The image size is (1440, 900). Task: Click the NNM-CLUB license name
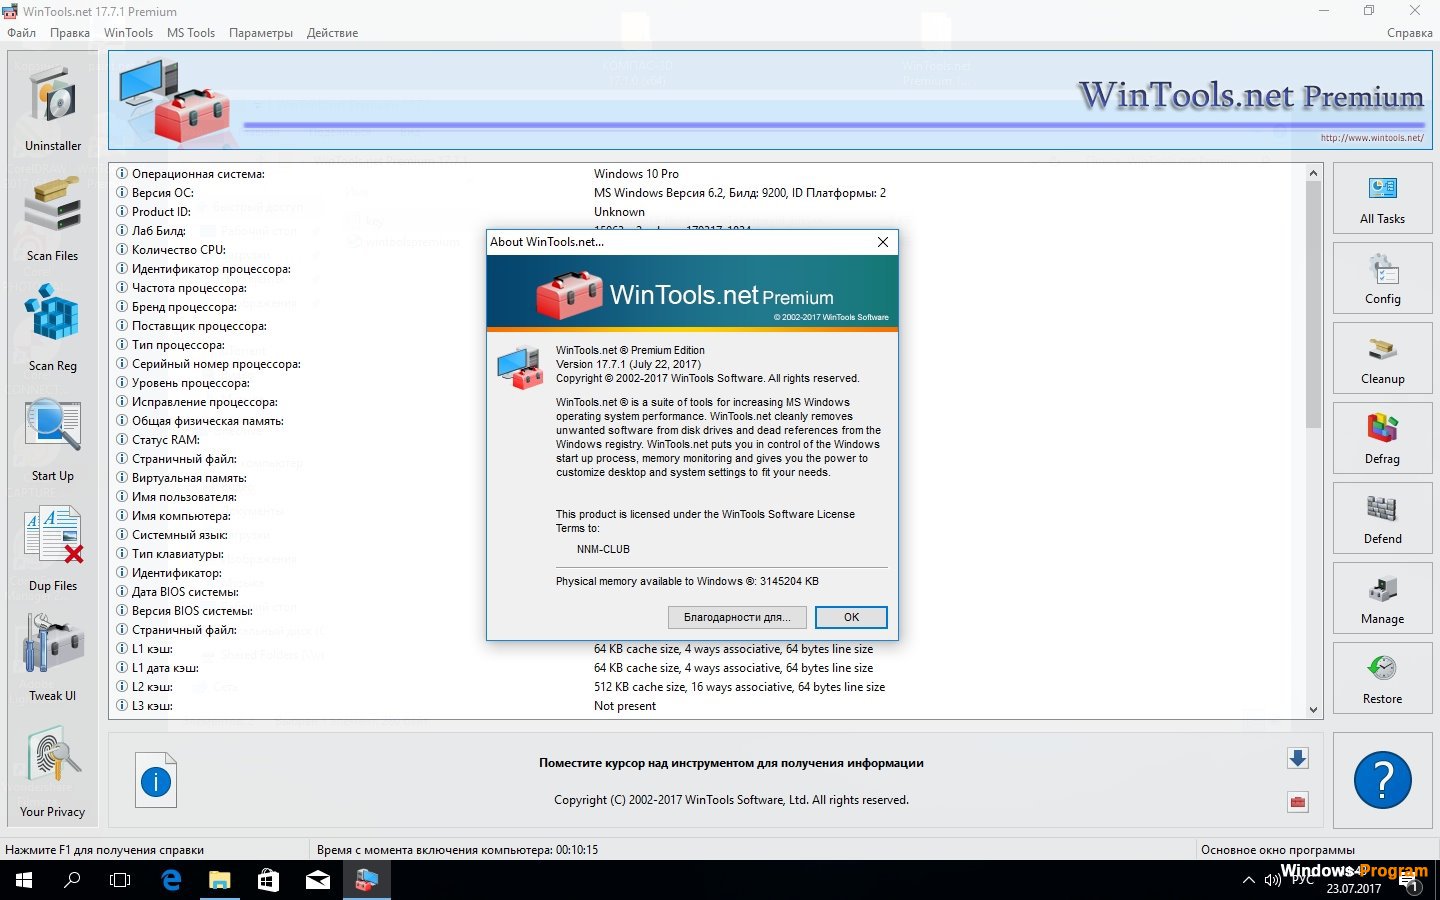point(603,549)
